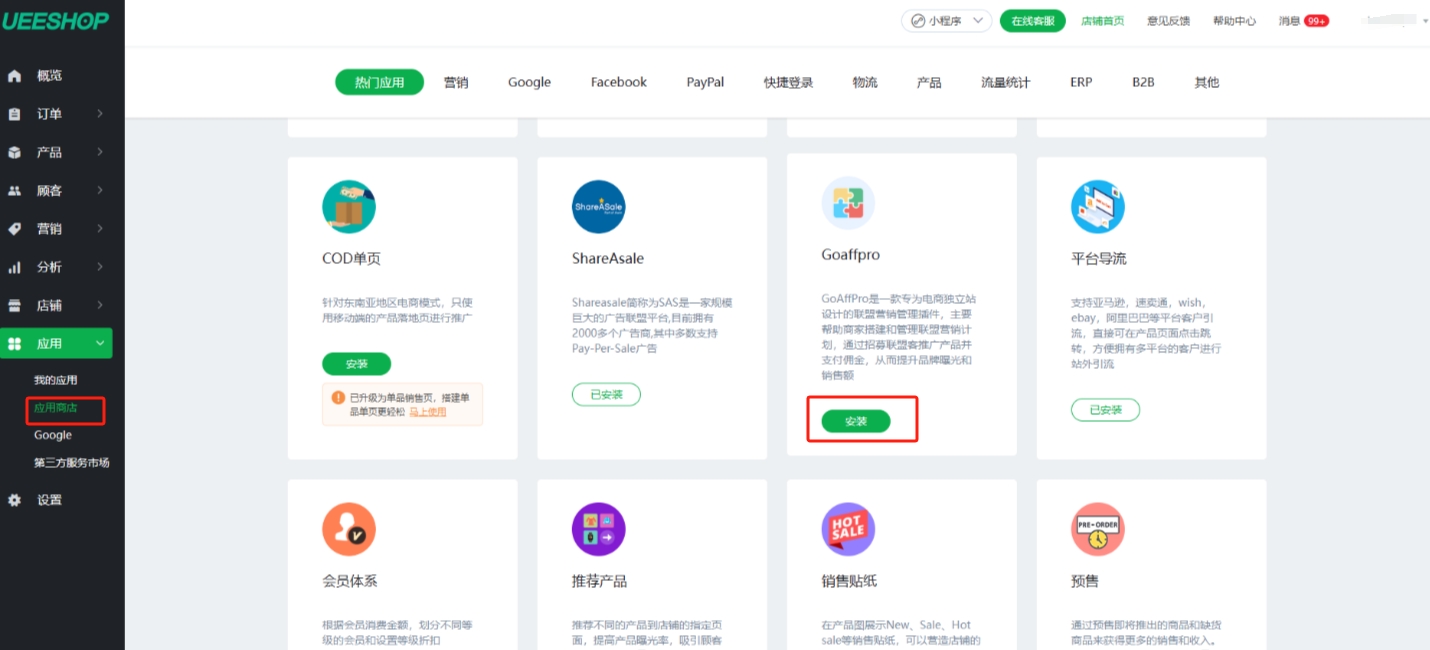Image resolution: width=1430 pixels, height=650 pixels.
Task: Click the Goaffpro puzzle icon
Action: 848,203
